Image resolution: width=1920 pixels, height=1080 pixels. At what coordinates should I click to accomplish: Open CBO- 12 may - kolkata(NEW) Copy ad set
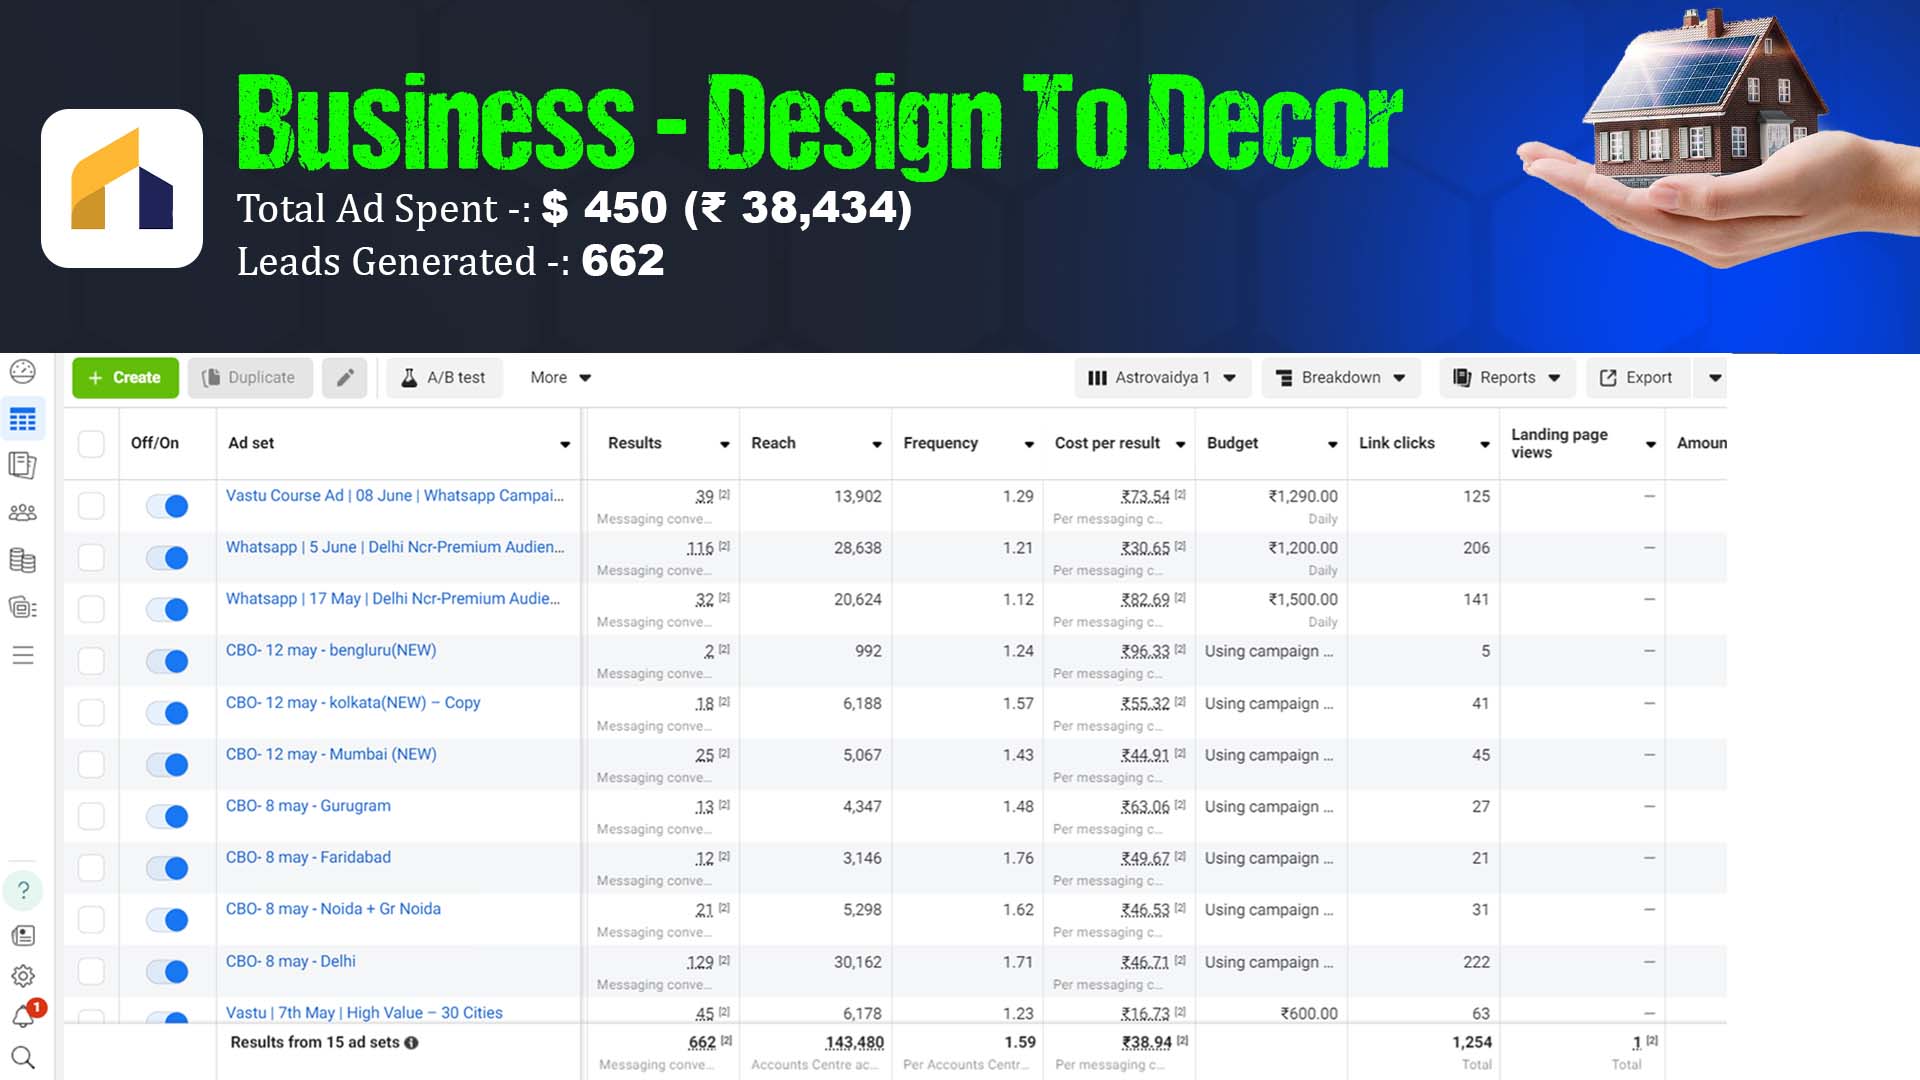click(x=353, y=702)
